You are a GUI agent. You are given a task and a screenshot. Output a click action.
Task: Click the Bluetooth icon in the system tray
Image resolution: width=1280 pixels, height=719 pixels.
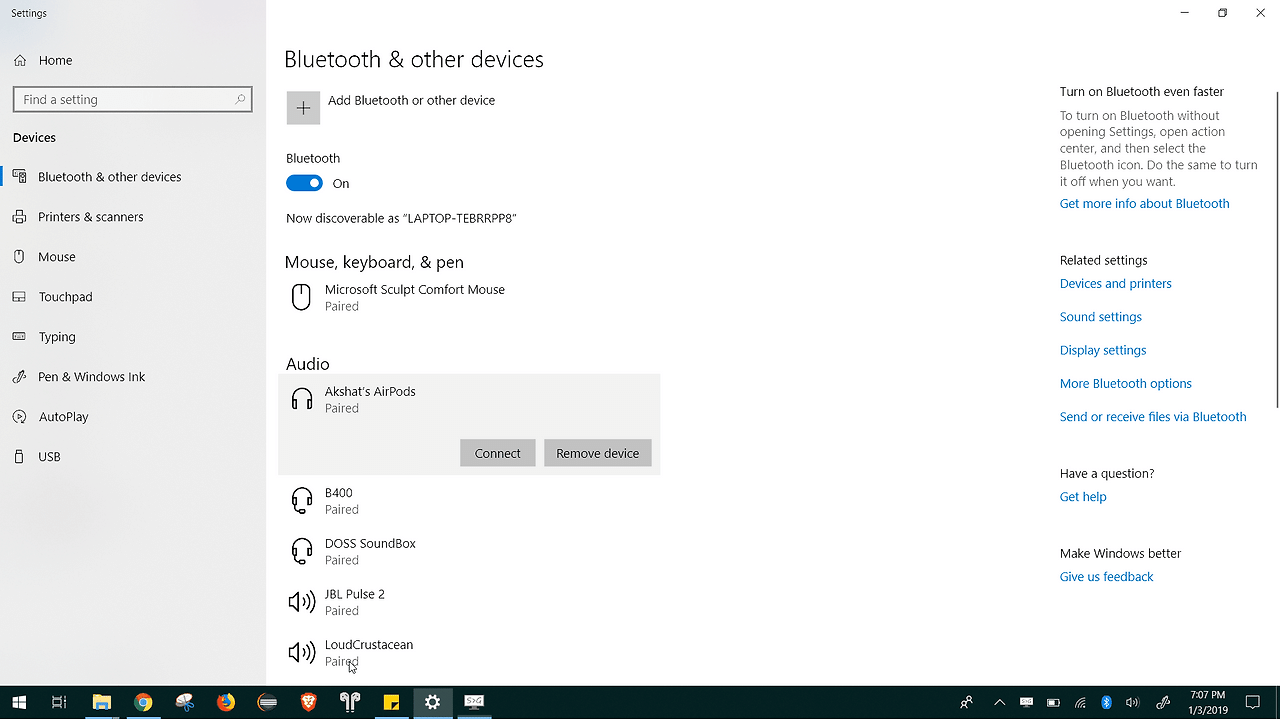coord(1106,702)
